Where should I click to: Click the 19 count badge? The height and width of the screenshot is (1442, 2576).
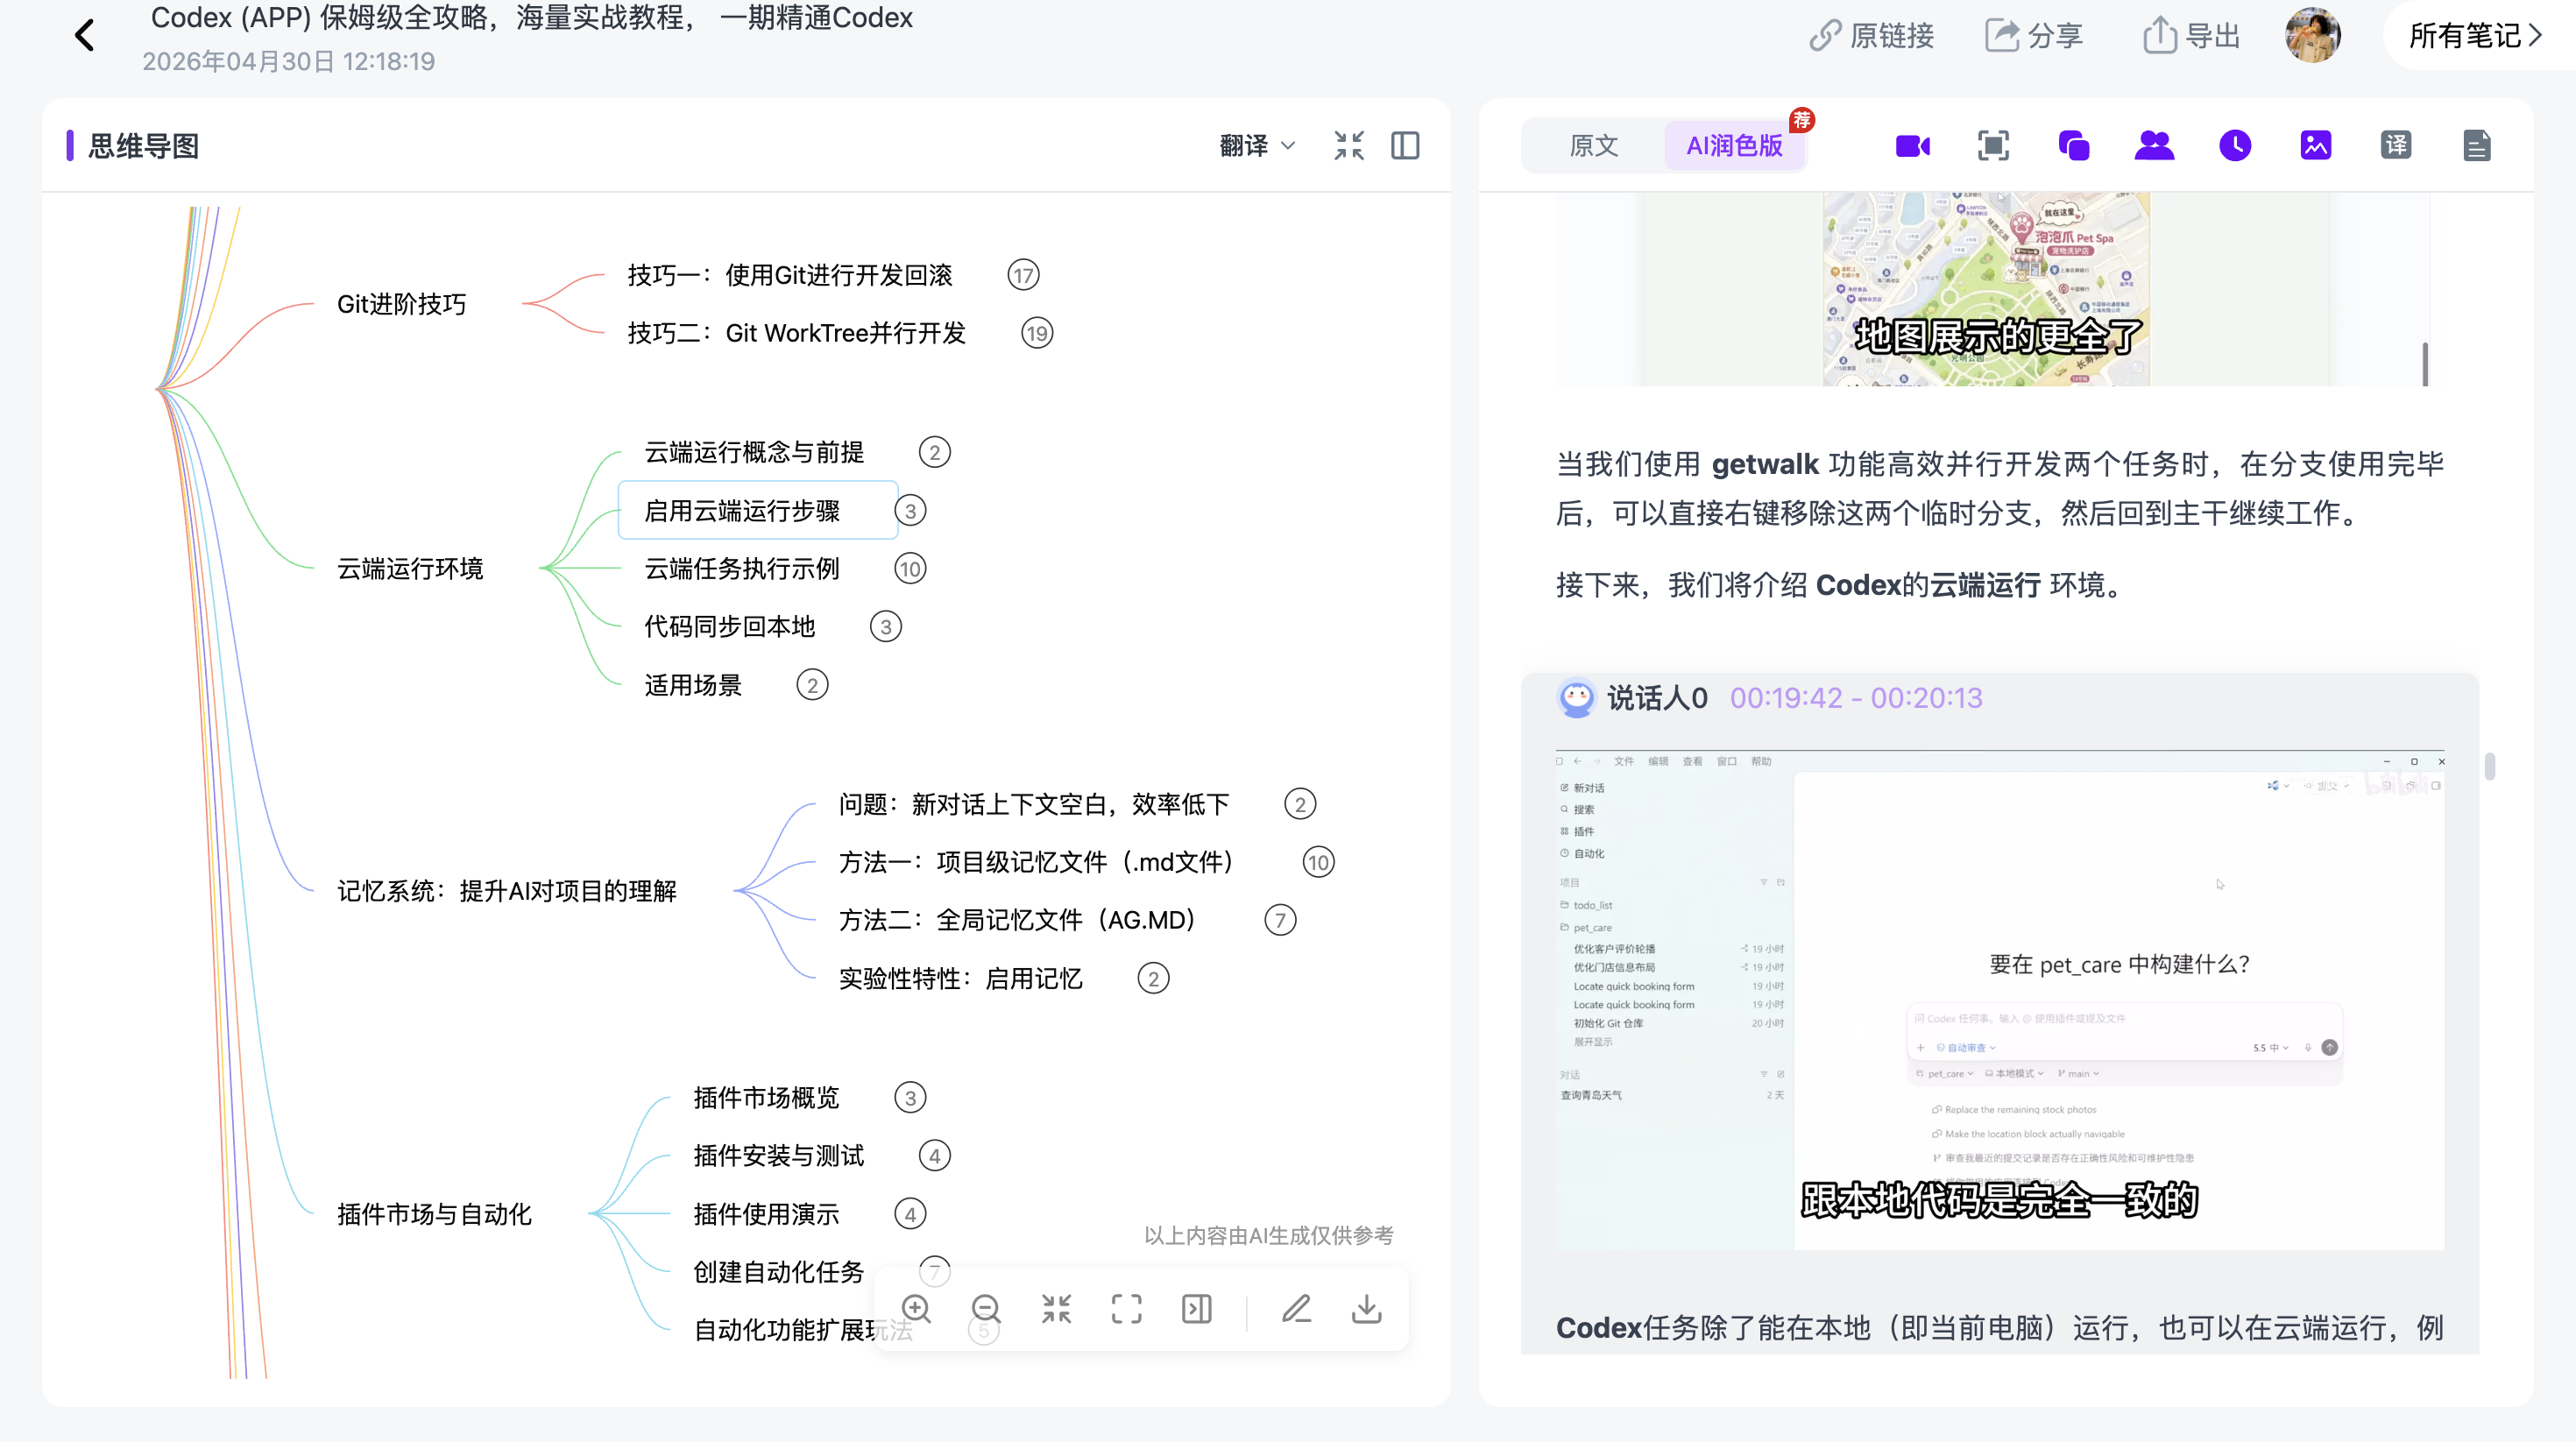[x=1037, y=333]
